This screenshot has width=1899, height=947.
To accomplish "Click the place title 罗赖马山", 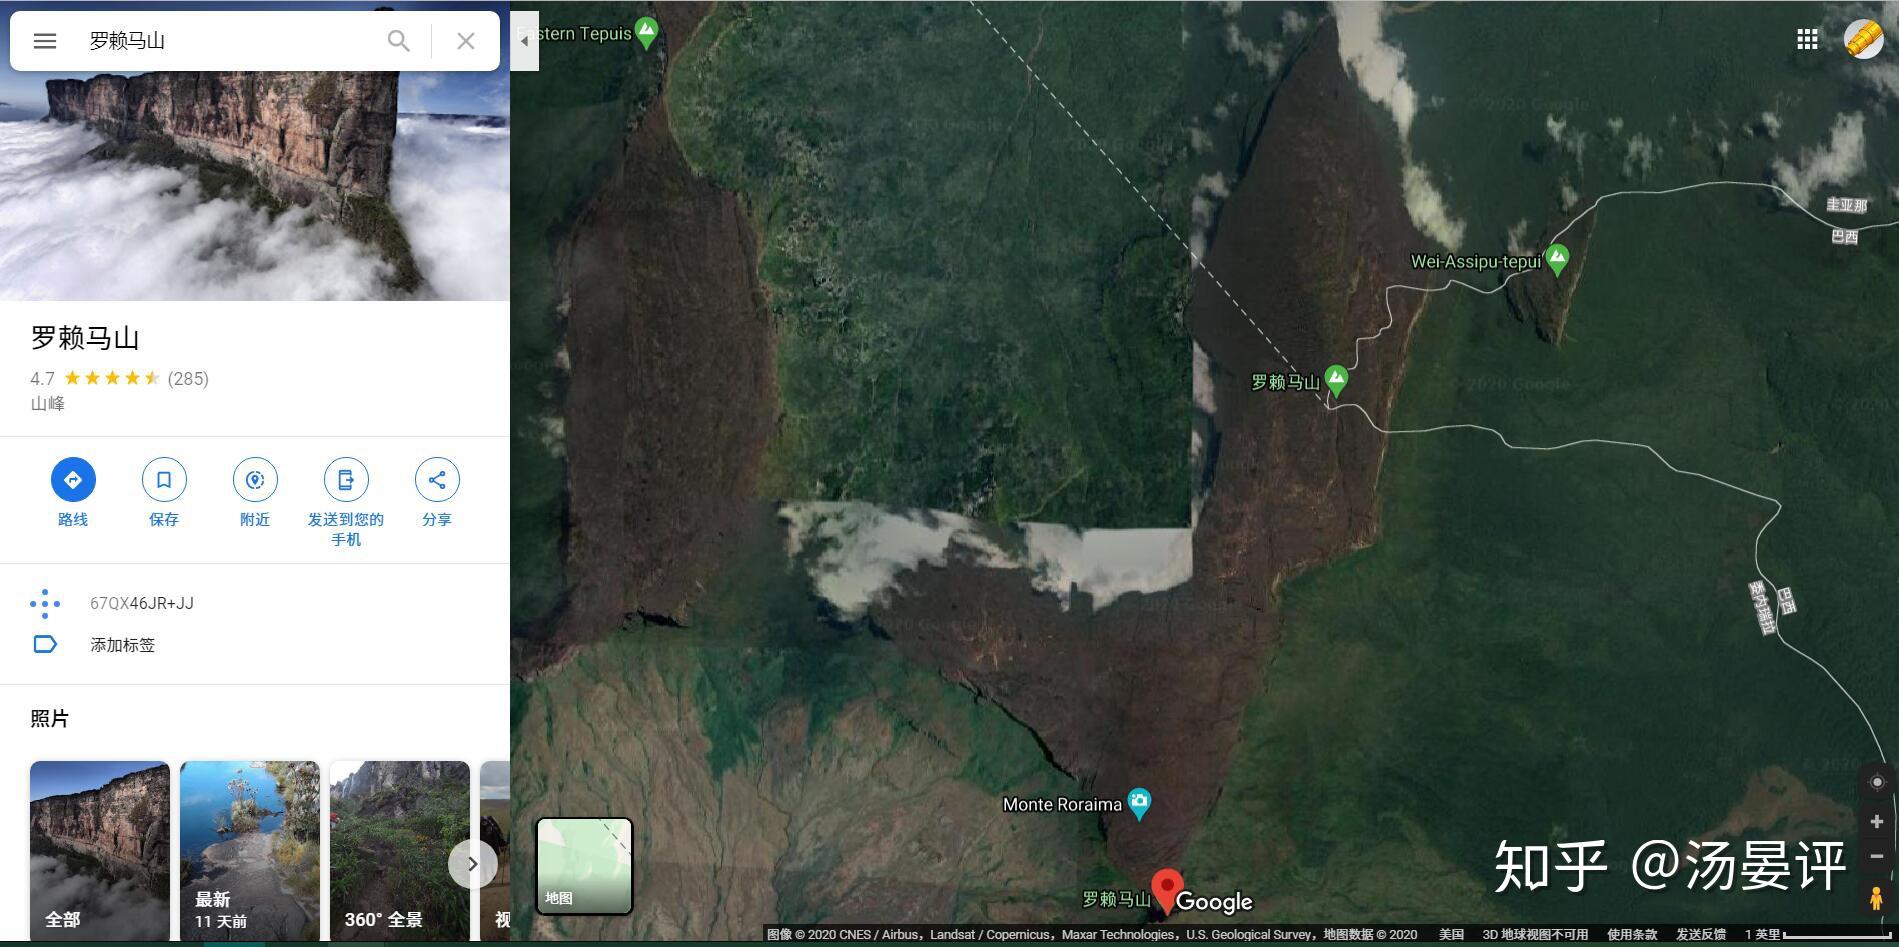I will (85, 338).
